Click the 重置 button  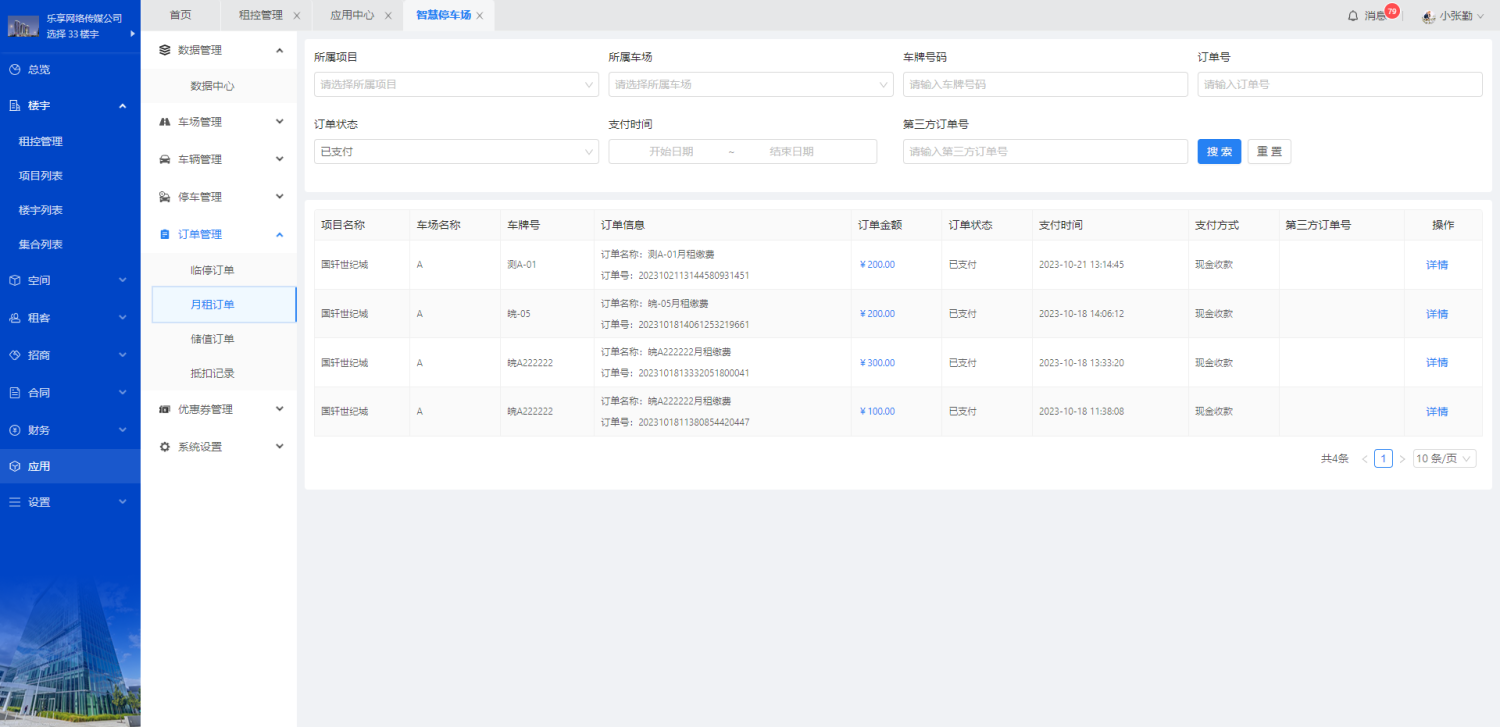(1269, 152)
